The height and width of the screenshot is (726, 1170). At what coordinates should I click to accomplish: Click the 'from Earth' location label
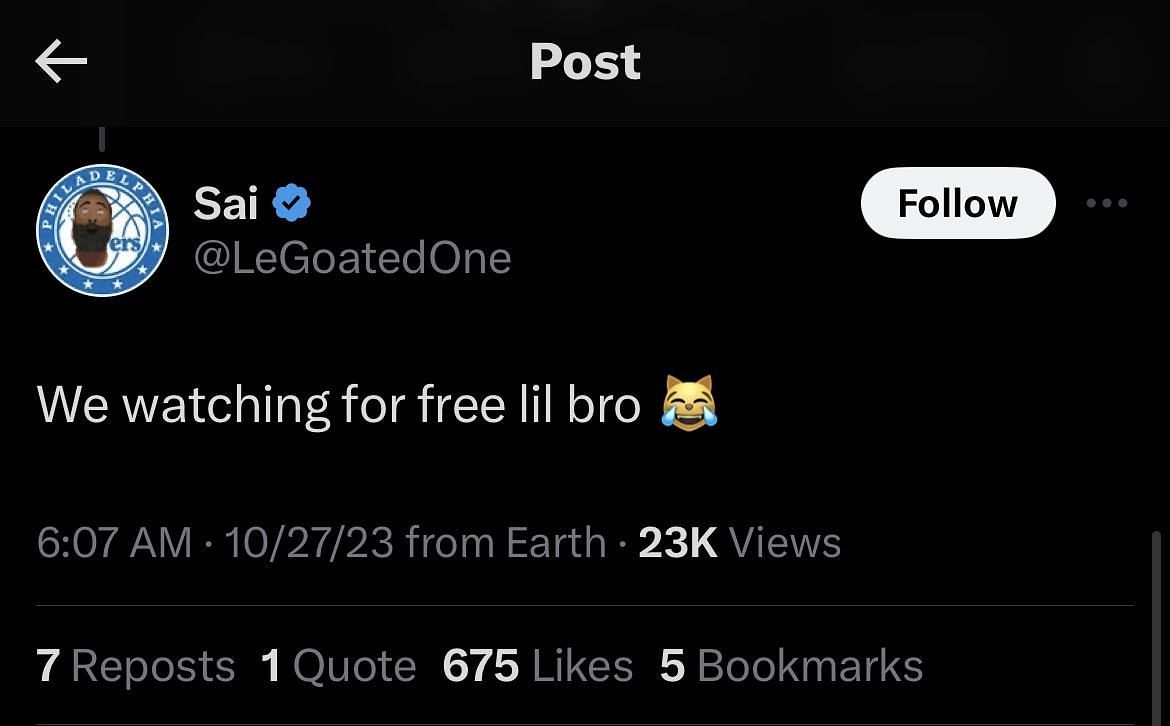(x=506, y=543)
